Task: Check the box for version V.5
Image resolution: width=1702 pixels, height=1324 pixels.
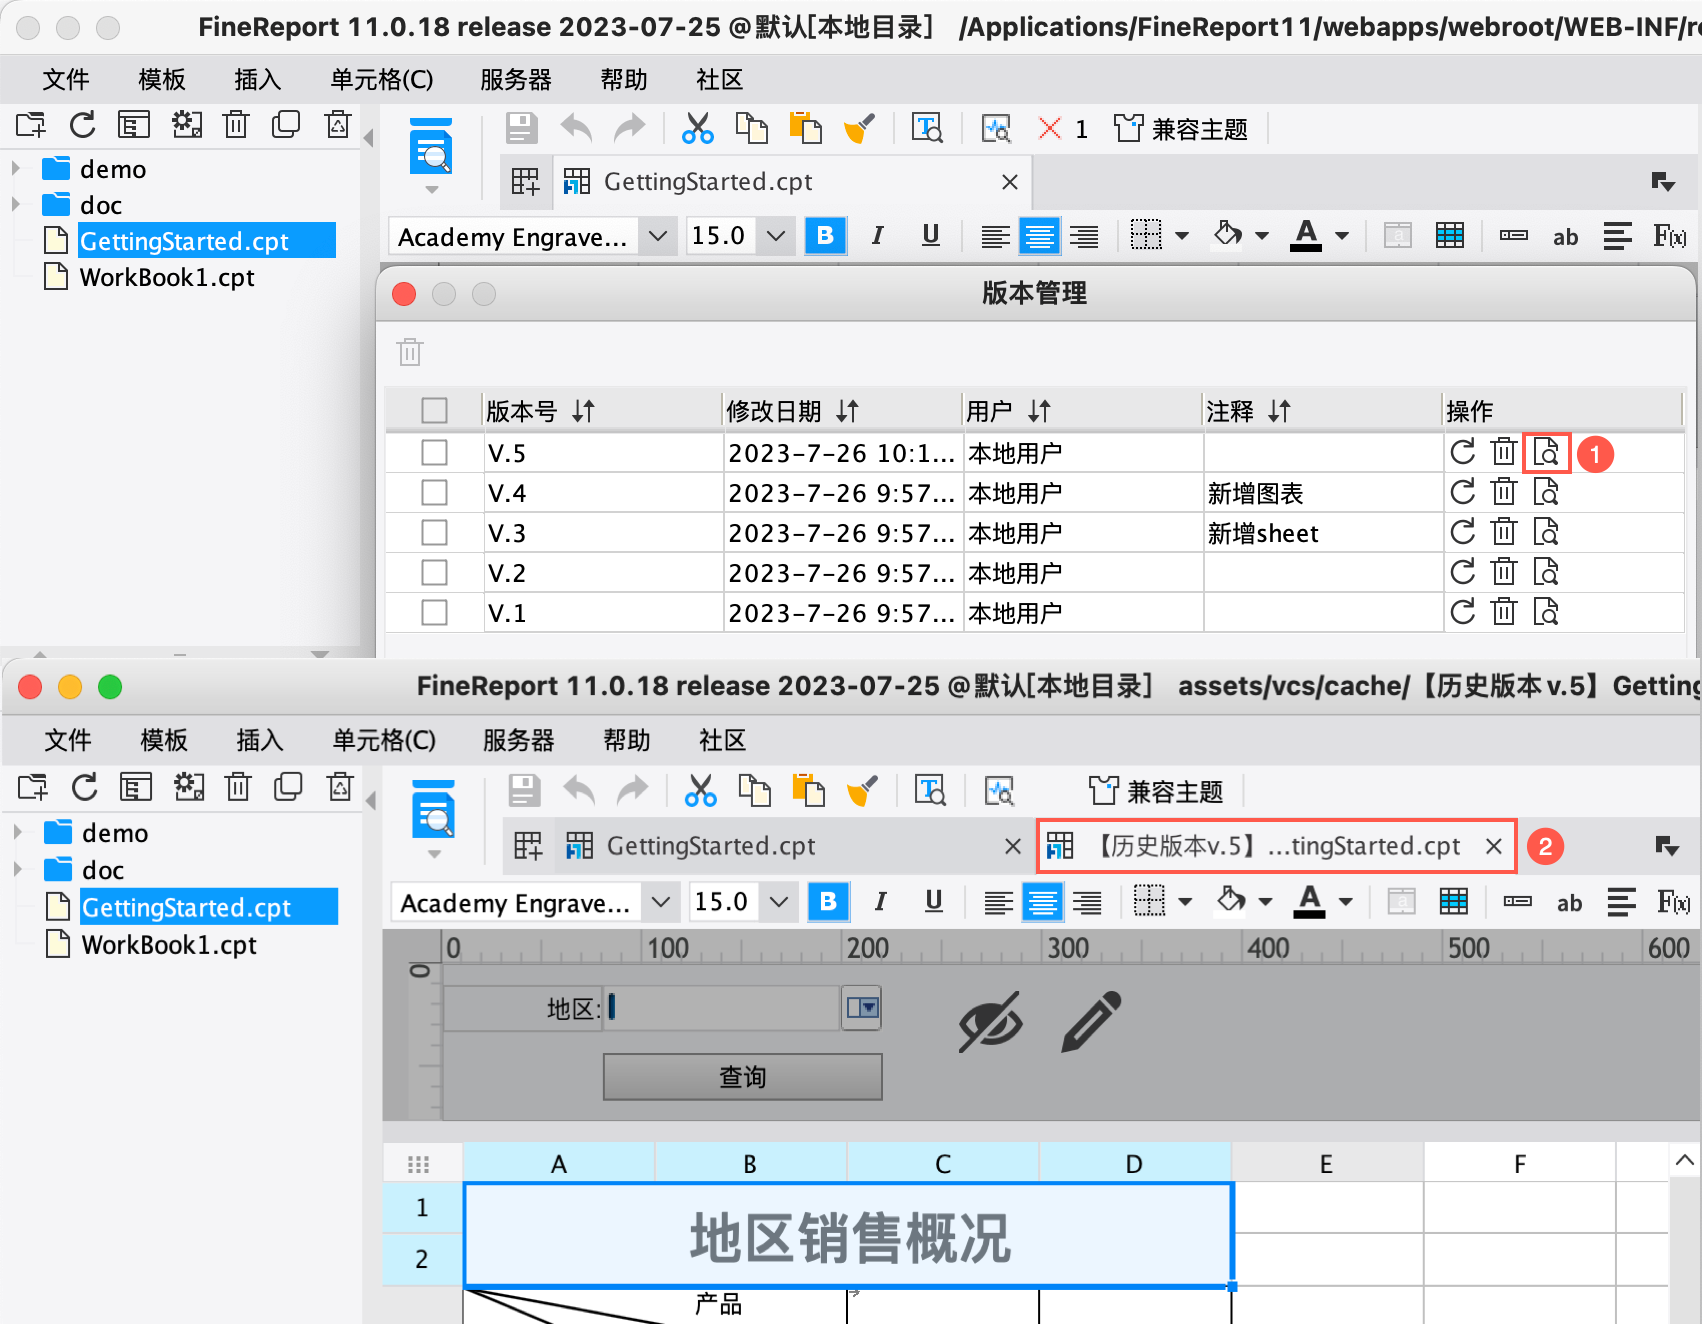Action: [434, 453]
